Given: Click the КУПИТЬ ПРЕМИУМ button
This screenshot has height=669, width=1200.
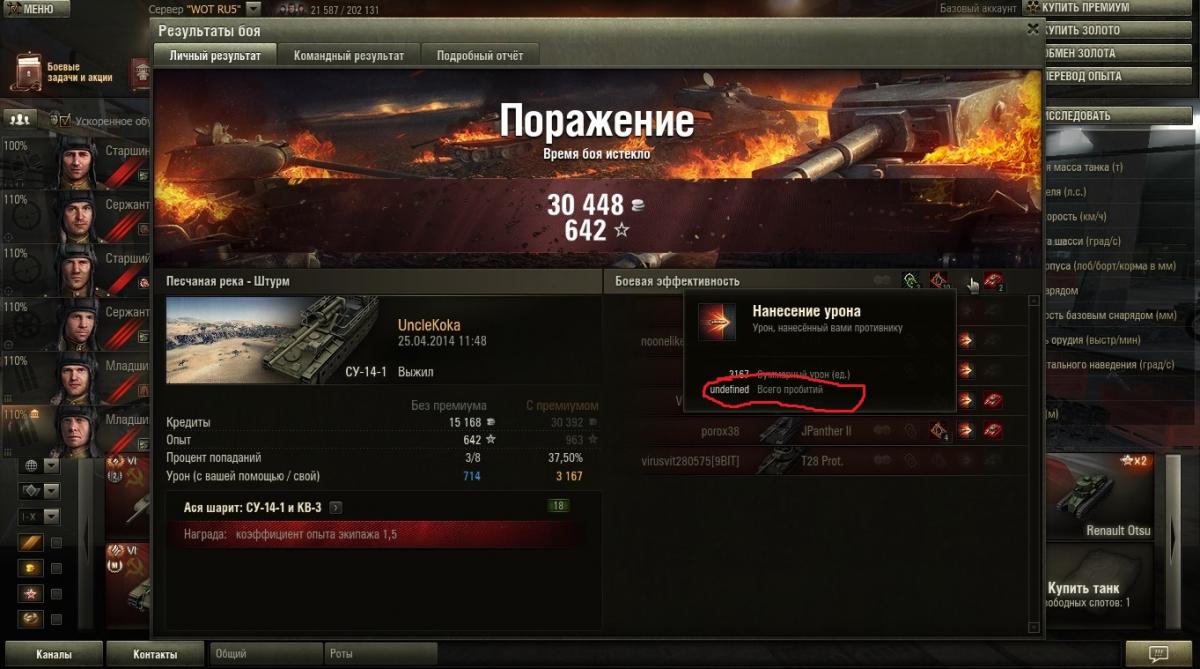Looking at the screenshot, I should (x=1081, y=8).
